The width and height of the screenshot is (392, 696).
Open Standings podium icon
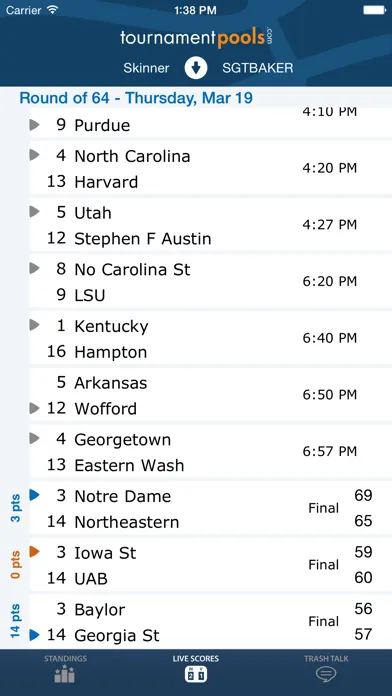[65, 674]
